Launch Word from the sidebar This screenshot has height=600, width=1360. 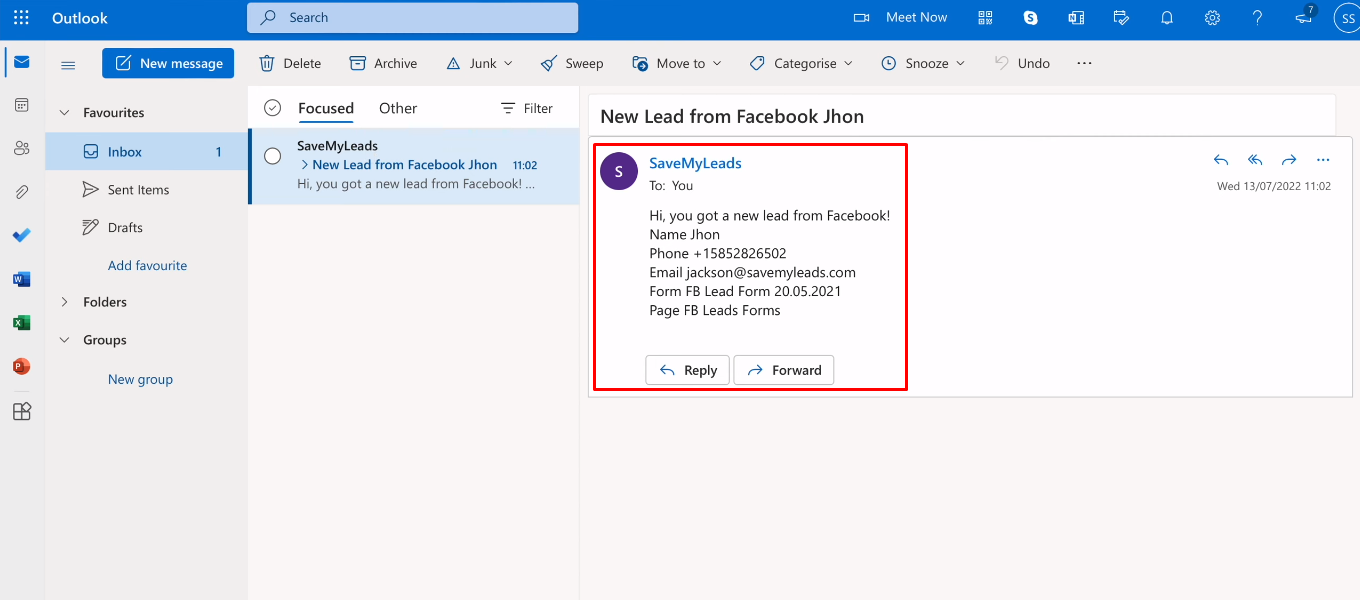point(21,279)
